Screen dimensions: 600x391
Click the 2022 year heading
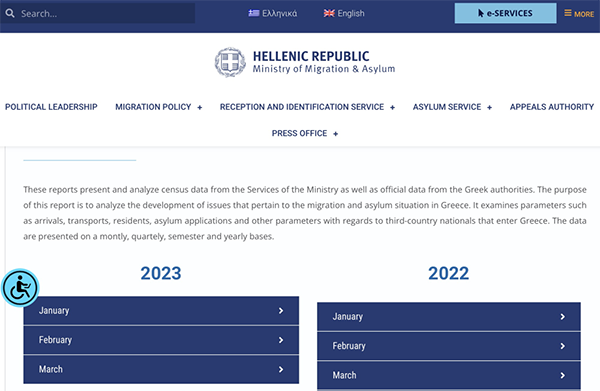(x=448, y=273)
